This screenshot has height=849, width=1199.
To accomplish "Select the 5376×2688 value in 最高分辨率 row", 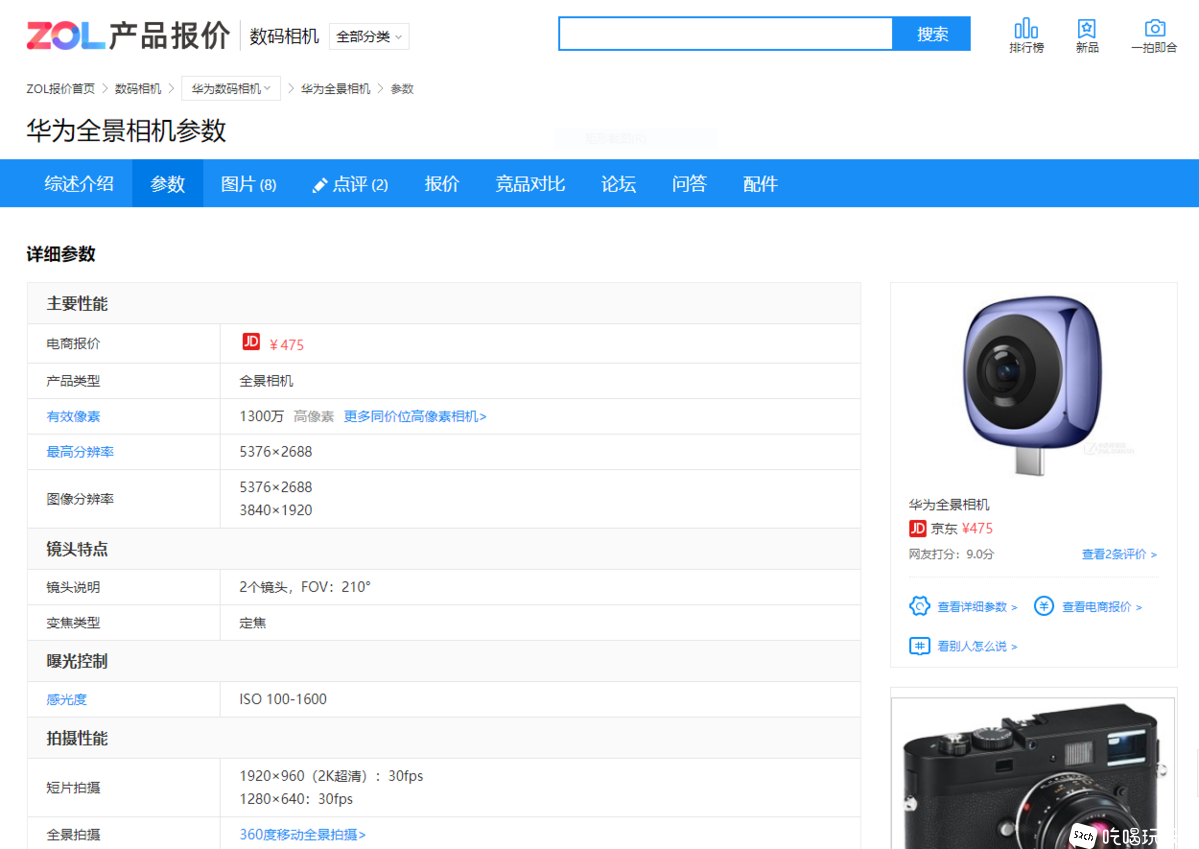I will tap(275, 452).
